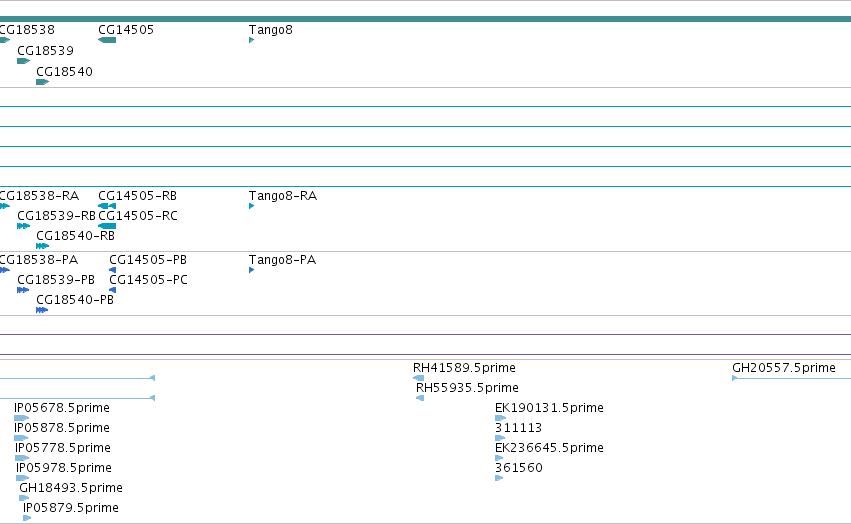Screen dimensions: 851x524
Task: Select protein CG18540-PB label
Action: tap(75, 300)
